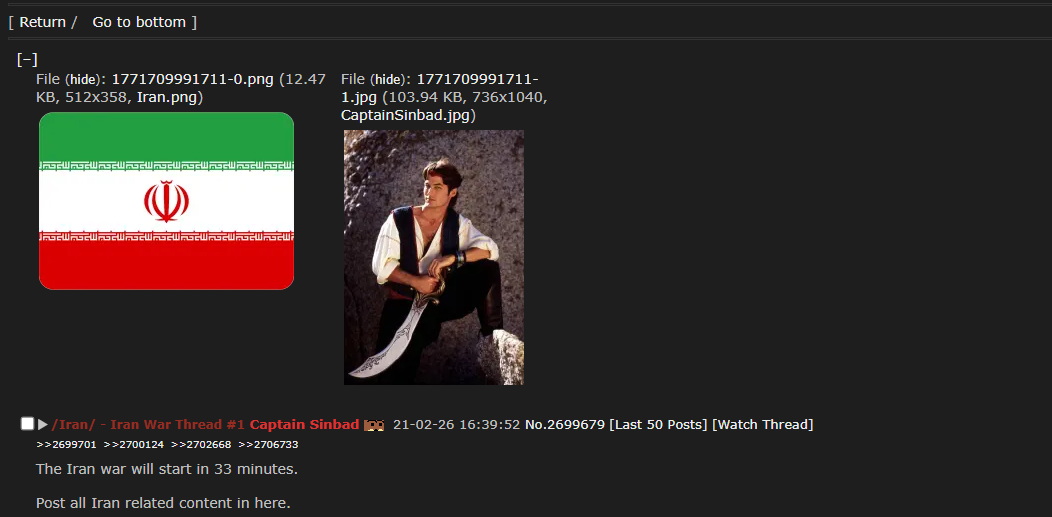Click the original filename Iran.png
Image resolution: width=1052 pixels, height=517 pixels.
pyautogui.click(x=167, y=98)
